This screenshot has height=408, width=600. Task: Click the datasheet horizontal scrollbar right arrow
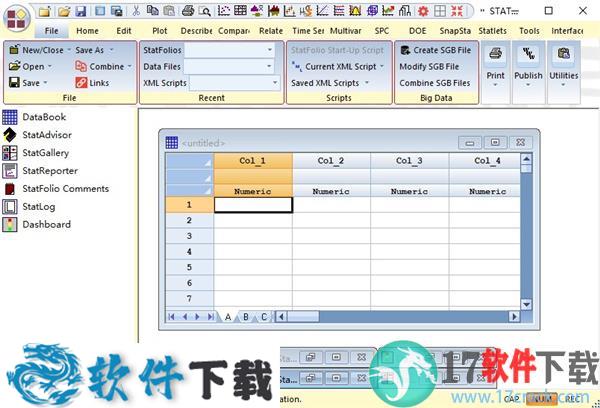(514, 317)
